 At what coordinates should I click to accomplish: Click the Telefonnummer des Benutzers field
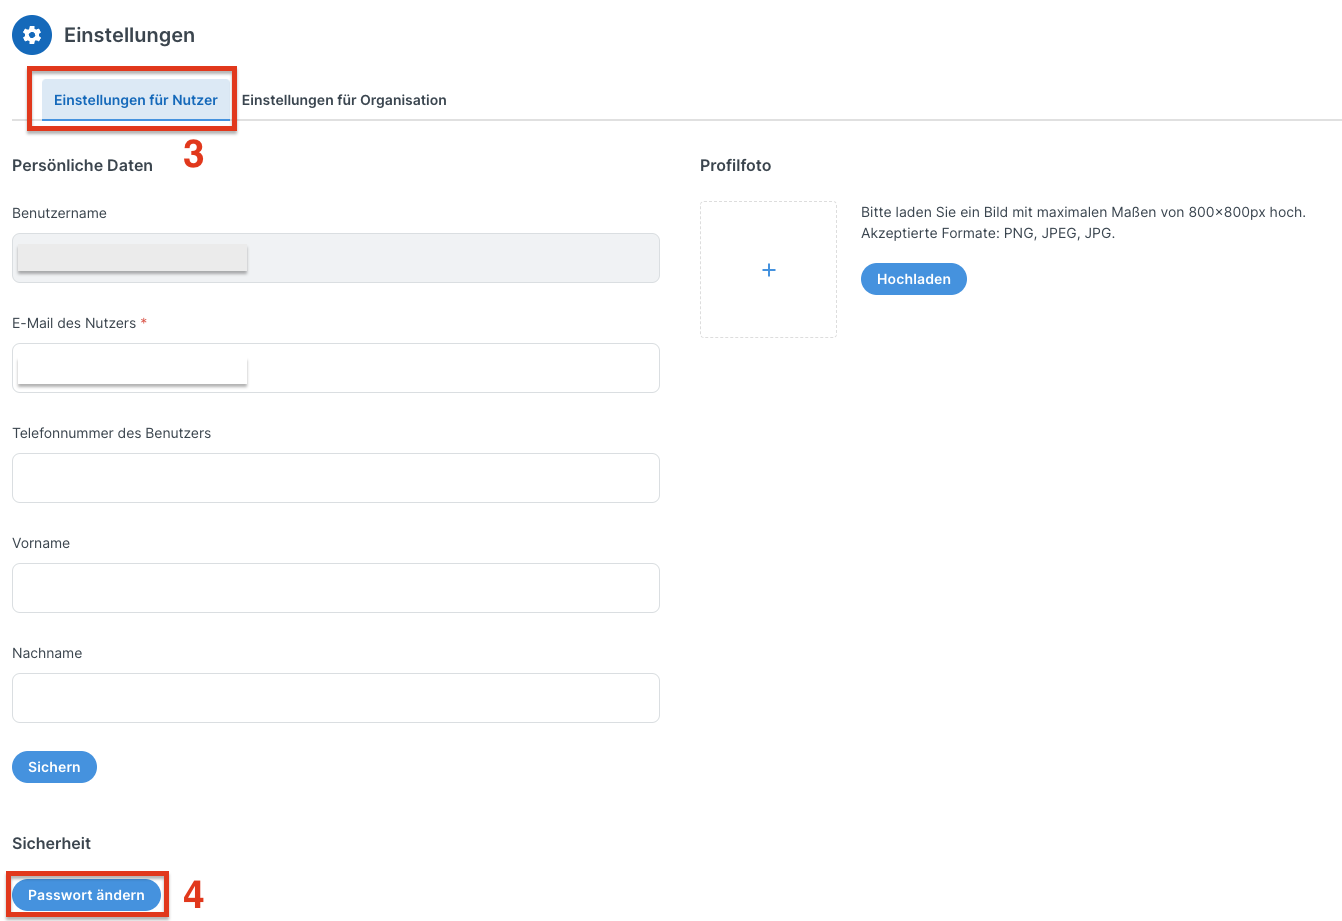point(336,478)
